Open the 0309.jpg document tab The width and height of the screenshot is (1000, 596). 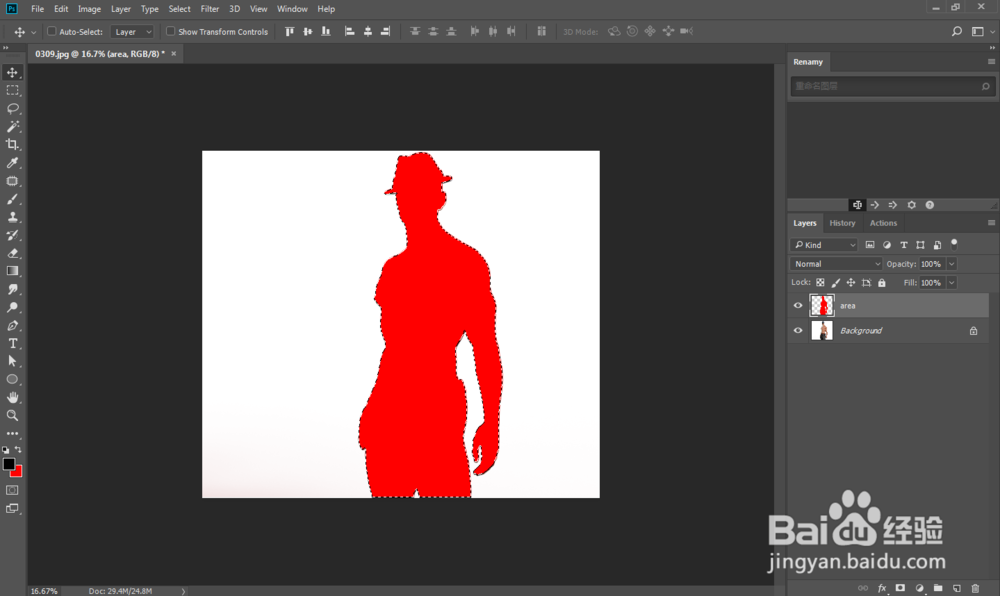tap(98, 52)
